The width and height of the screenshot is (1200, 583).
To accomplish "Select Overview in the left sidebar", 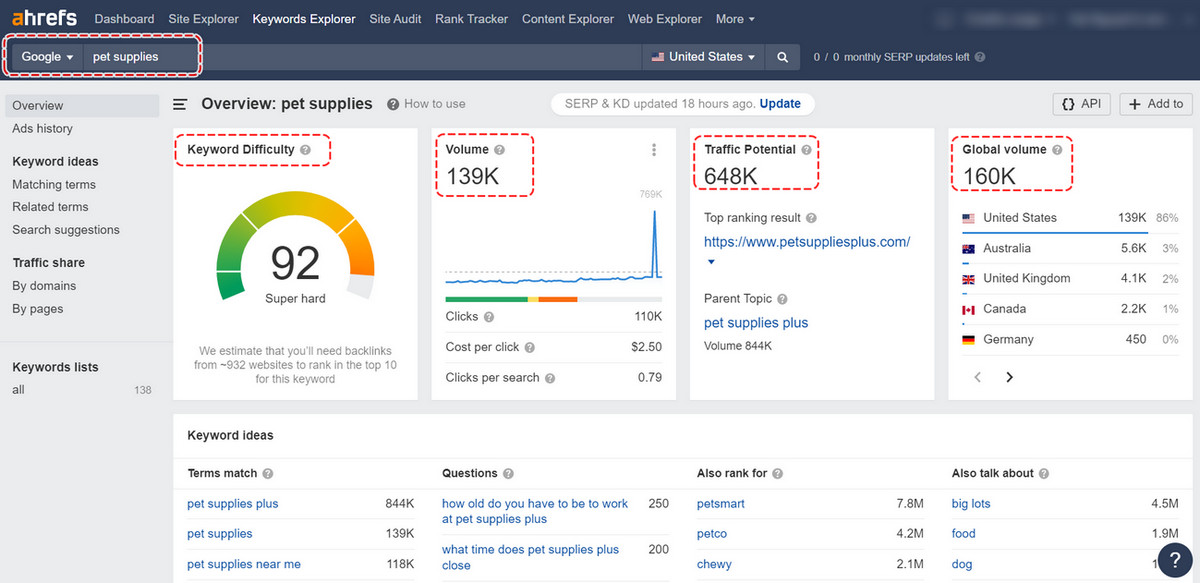I will pyautogui.click(x=82, y=106).
